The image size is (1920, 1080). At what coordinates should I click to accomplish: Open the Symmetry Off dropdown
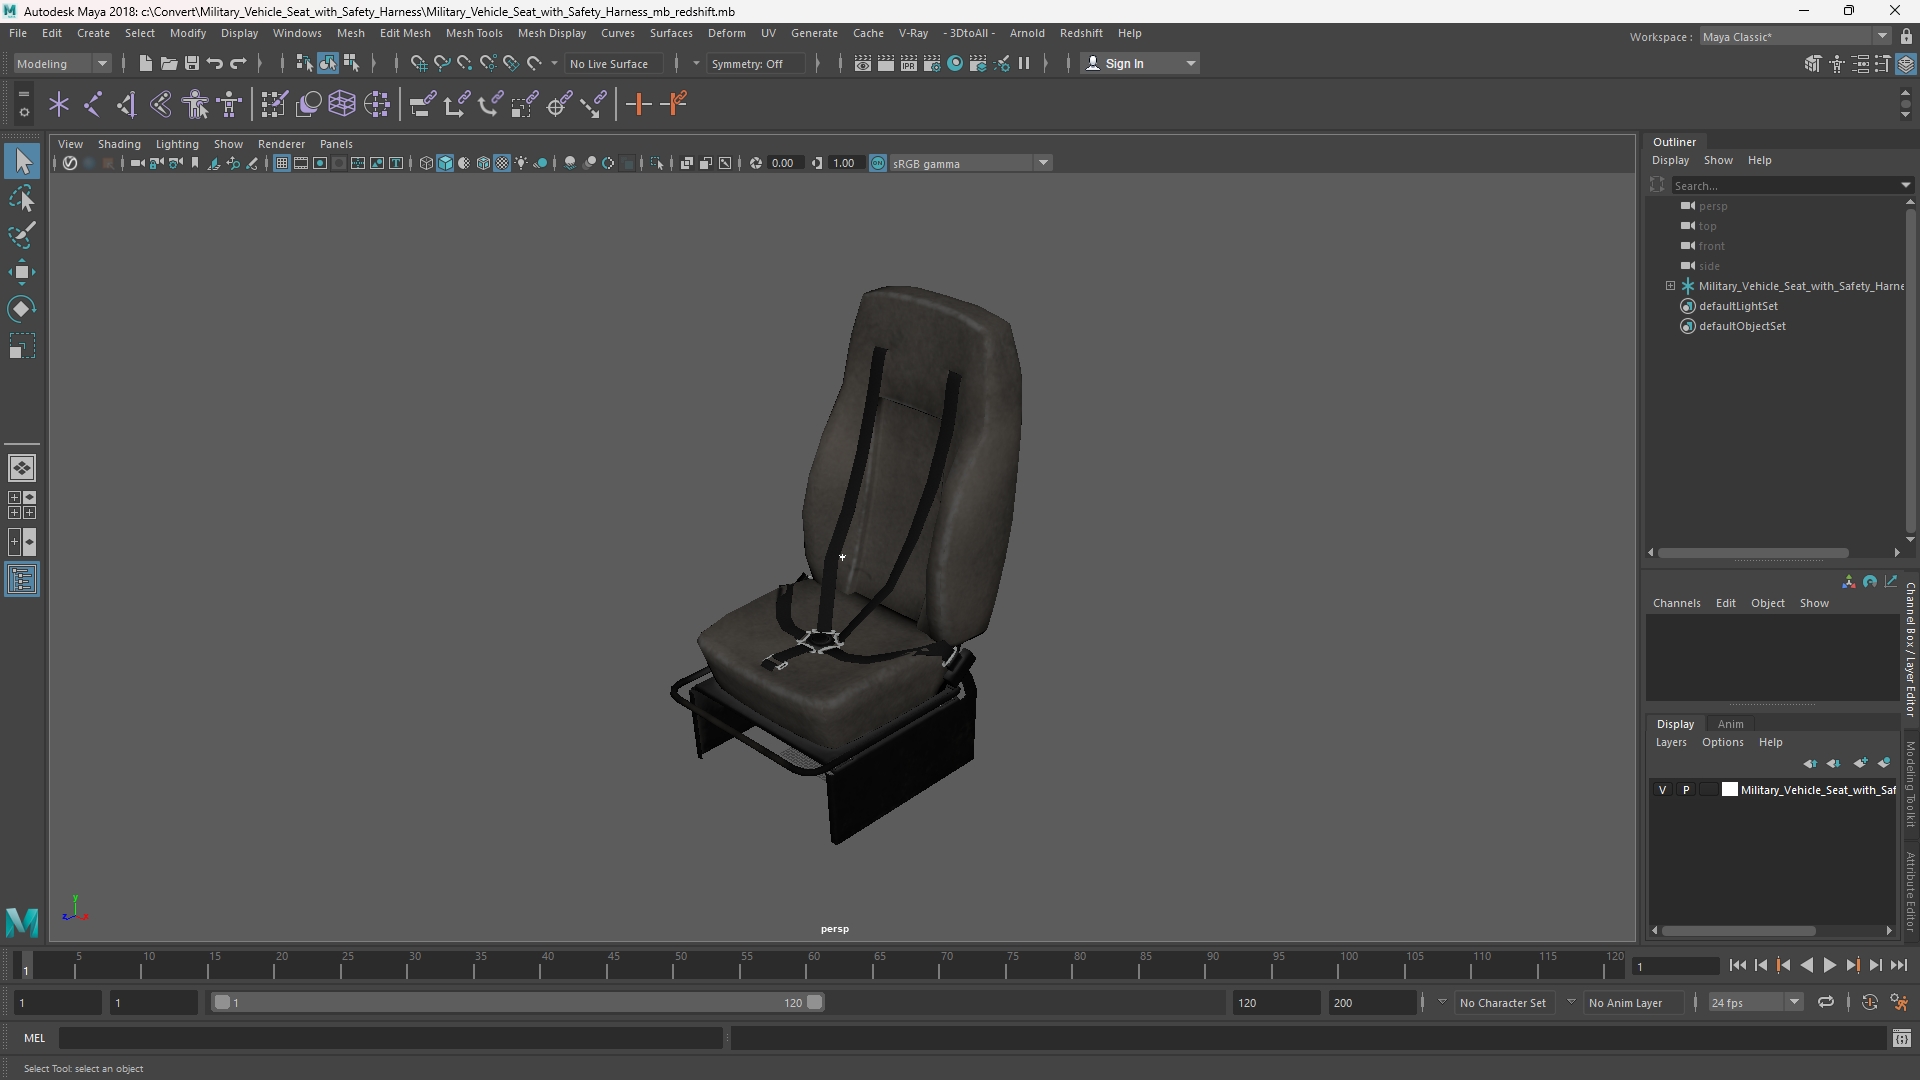tap(756, 63)
